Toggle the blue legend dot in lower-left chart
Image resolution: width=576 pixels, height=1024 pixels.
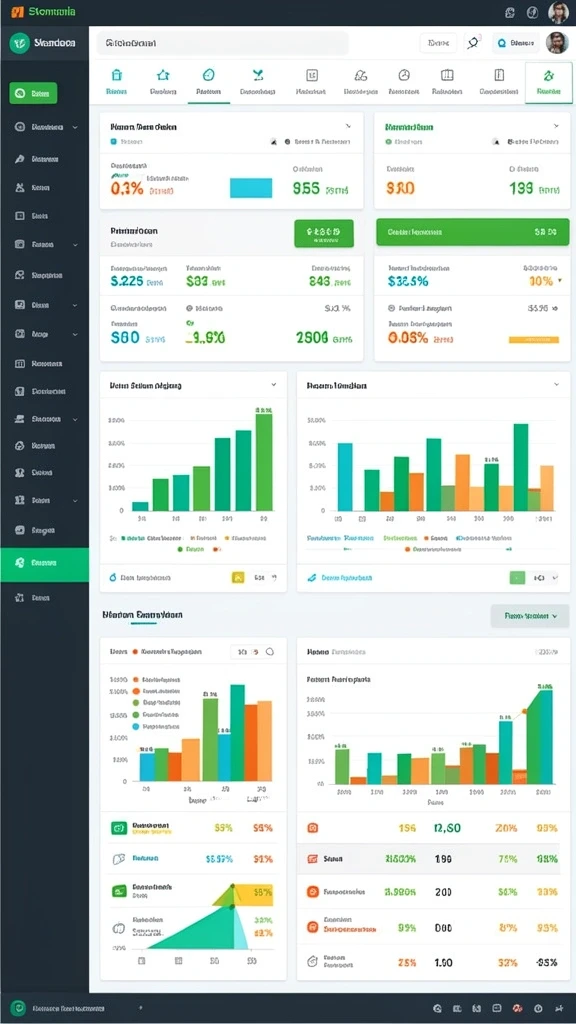point(136,726)
